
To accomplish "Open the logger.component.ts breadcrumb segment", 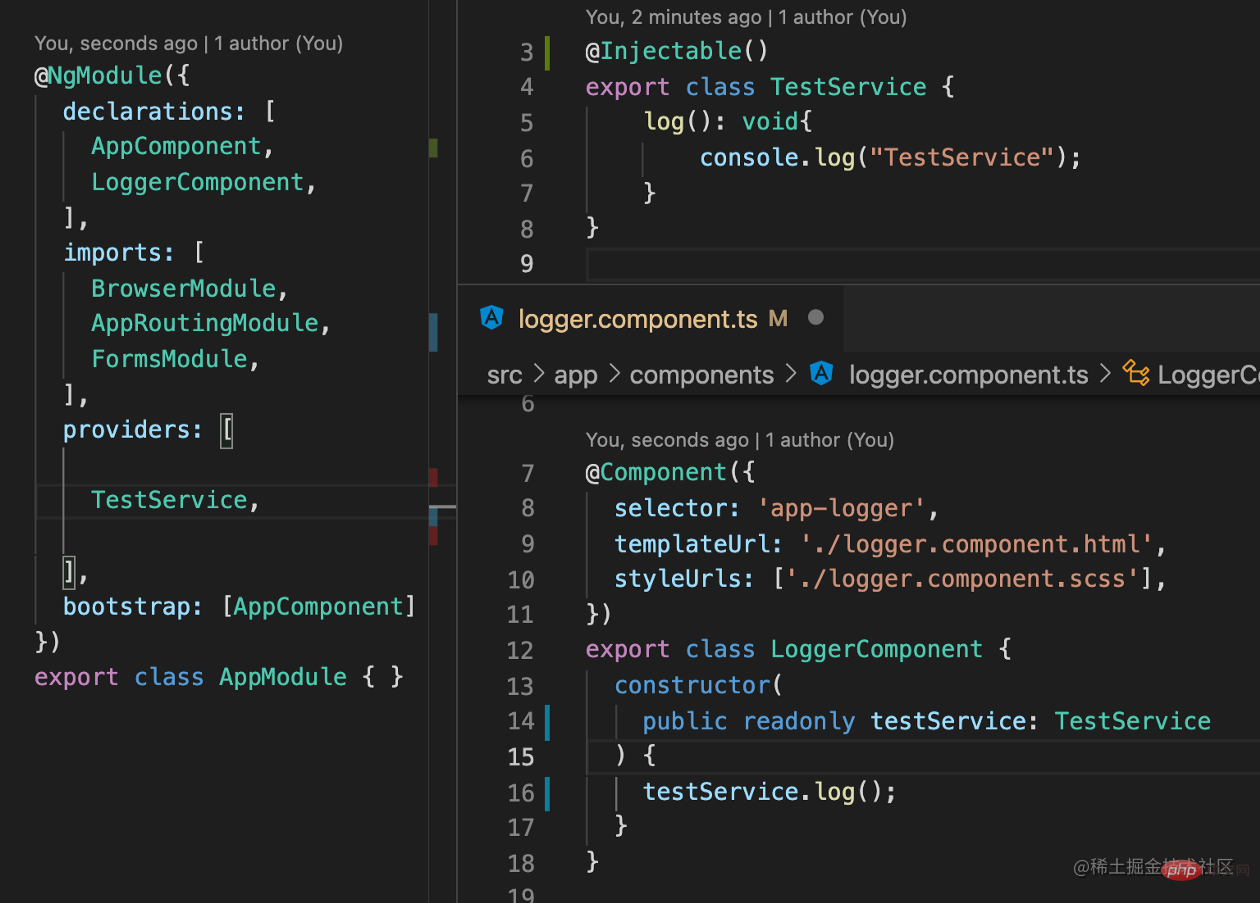I will click(968, 375).
